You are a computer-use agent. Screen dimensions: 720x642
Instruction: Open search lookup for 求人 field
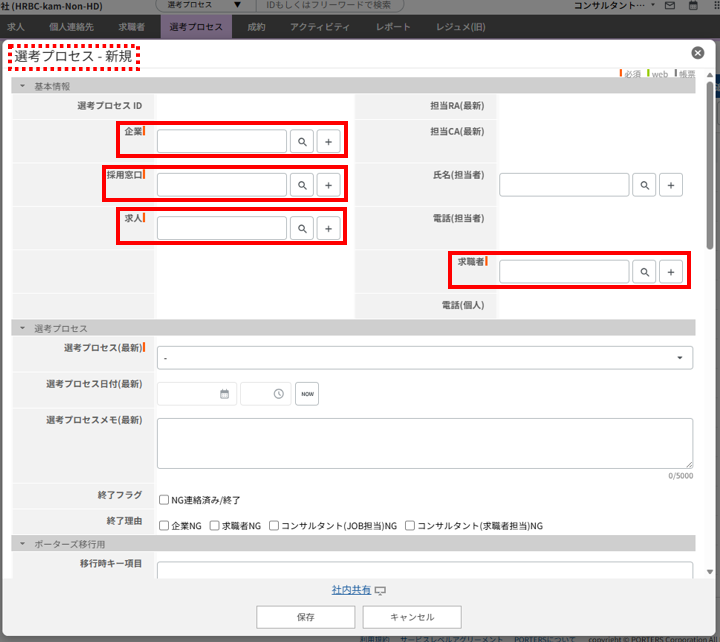tap(302, 229)
